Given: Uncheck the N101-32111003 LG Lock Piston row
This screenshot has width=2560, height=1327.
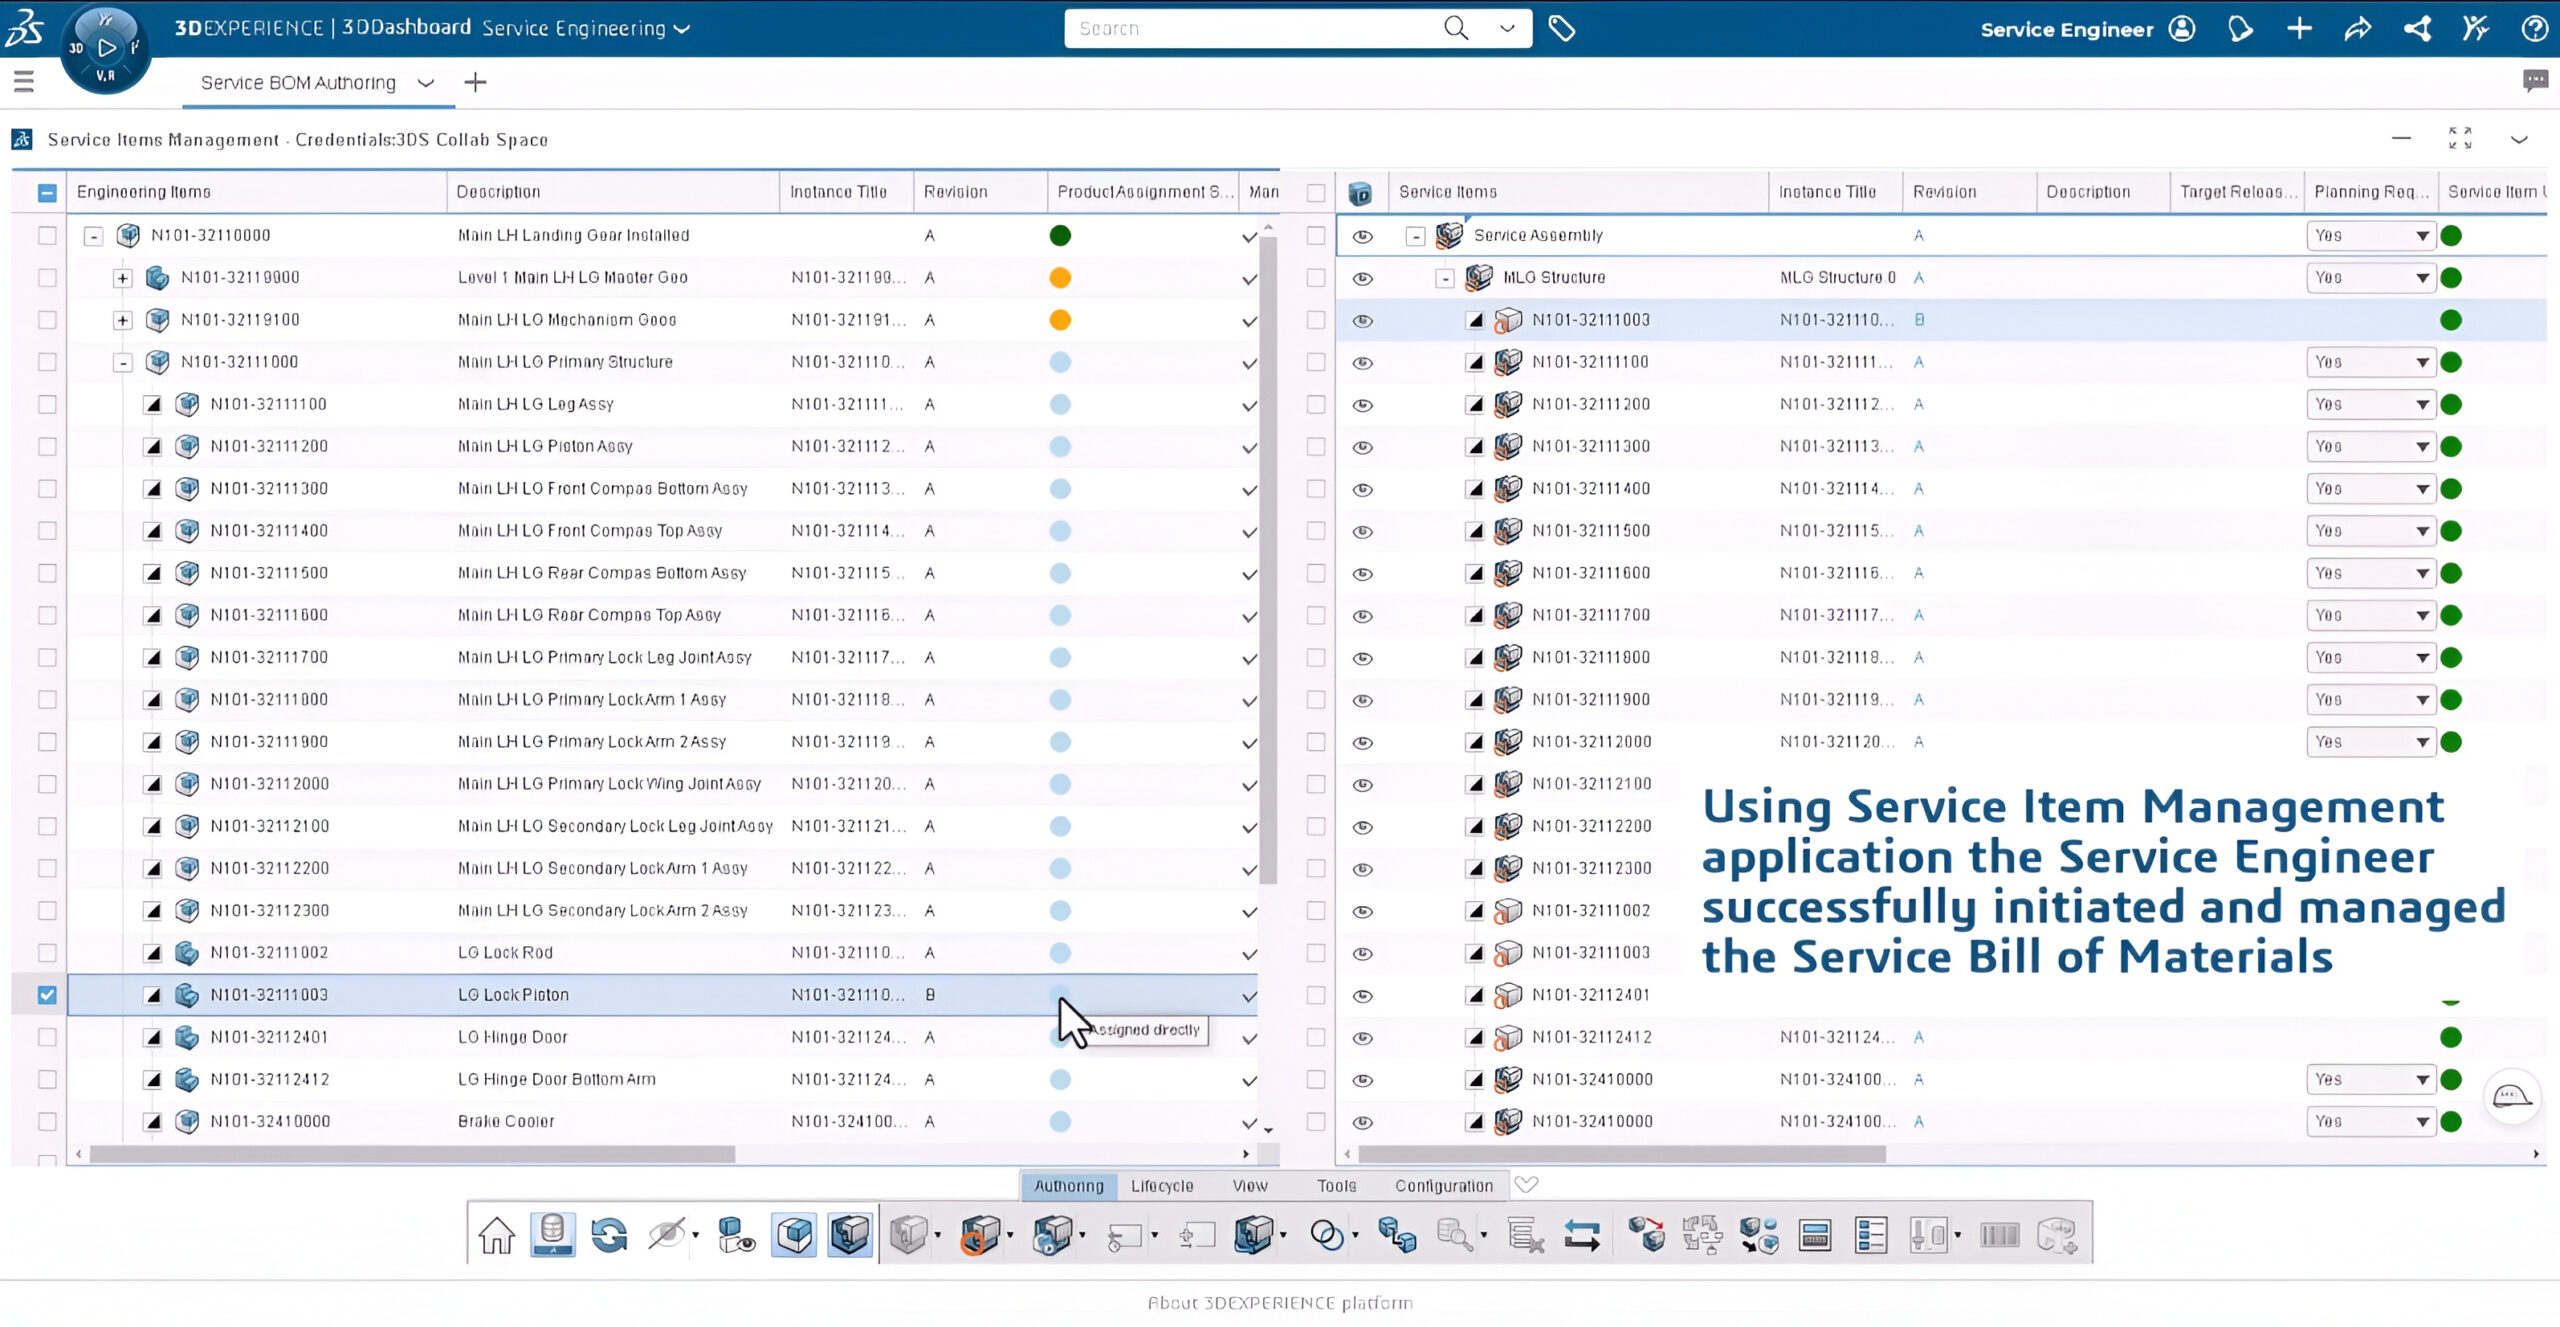Looking at the screenshot, I should (x=47, y=995).
